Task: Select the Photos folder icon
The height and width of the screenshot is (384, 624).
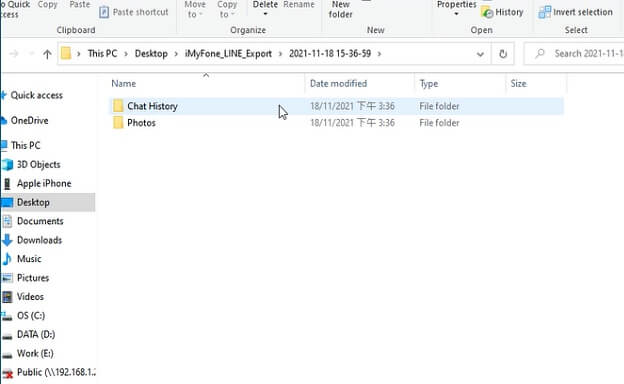Action: tap(118, 123)
